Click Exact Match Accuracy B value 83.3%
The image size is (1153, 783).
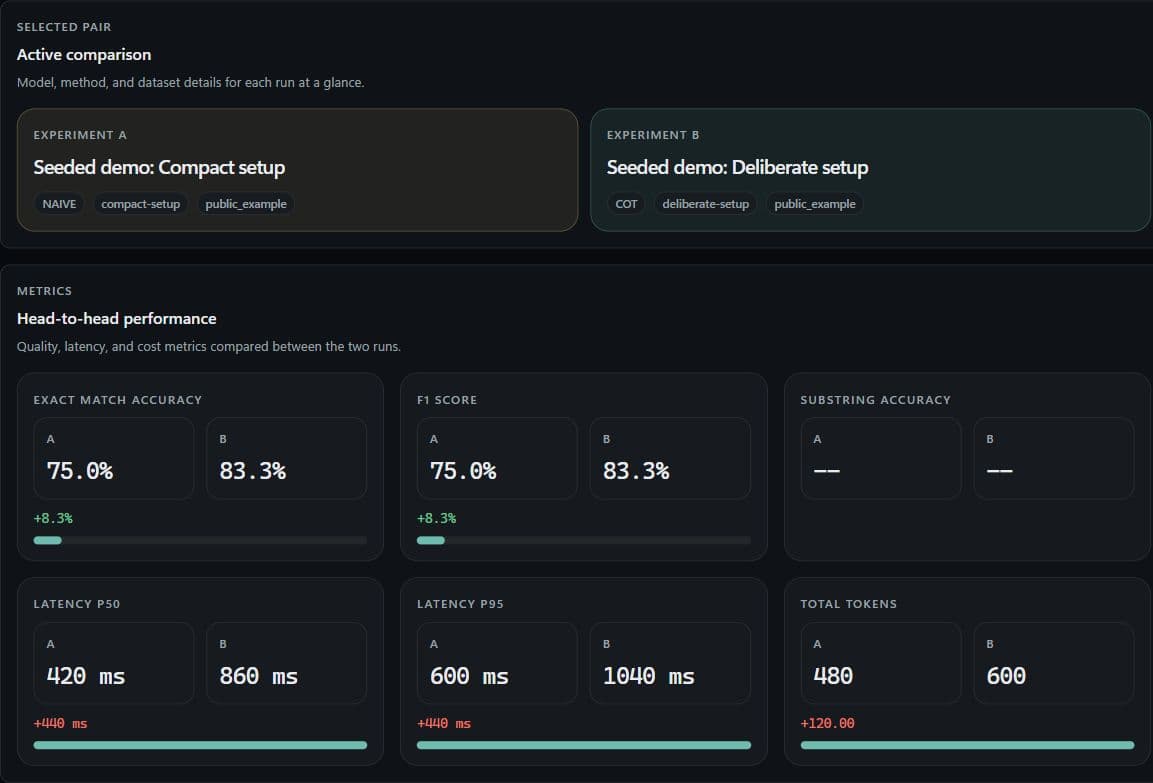pos(252,471)
